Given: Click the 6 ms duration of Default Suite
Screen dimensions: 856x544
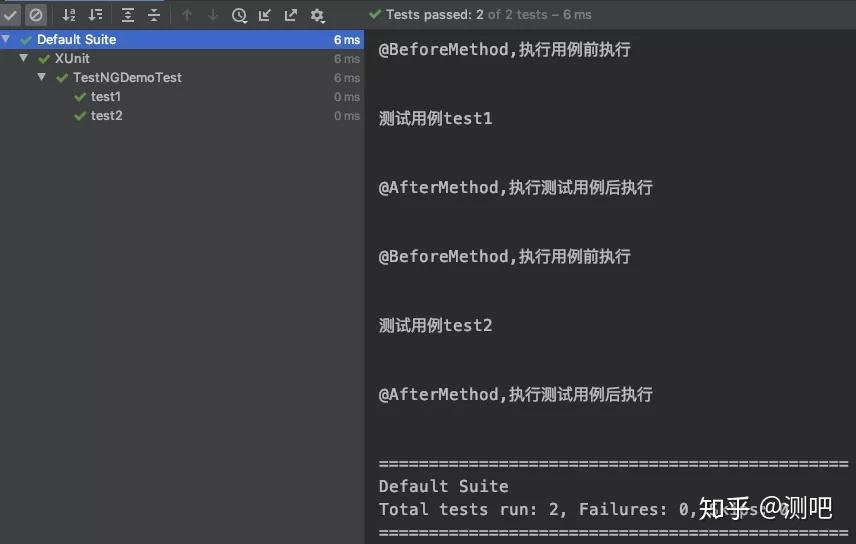Looking at the screenshot, I should point(347,40).
